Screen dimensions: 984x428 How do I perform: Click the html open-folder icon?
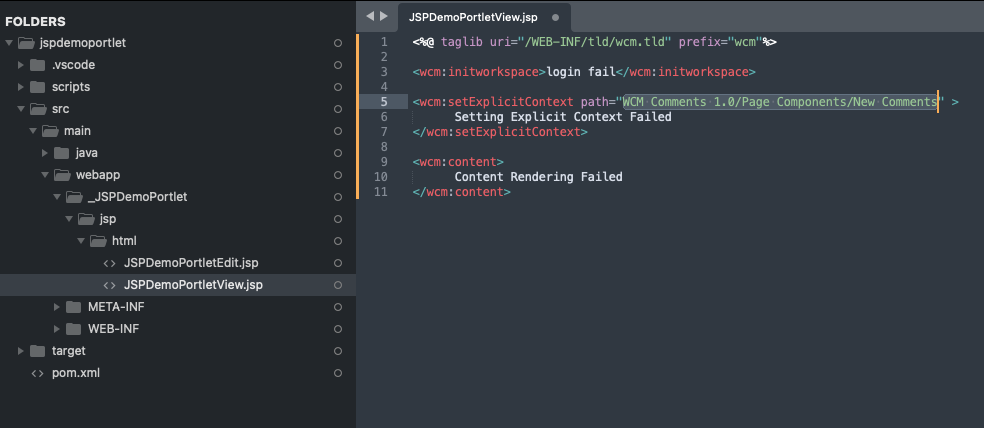pos(97,241)
